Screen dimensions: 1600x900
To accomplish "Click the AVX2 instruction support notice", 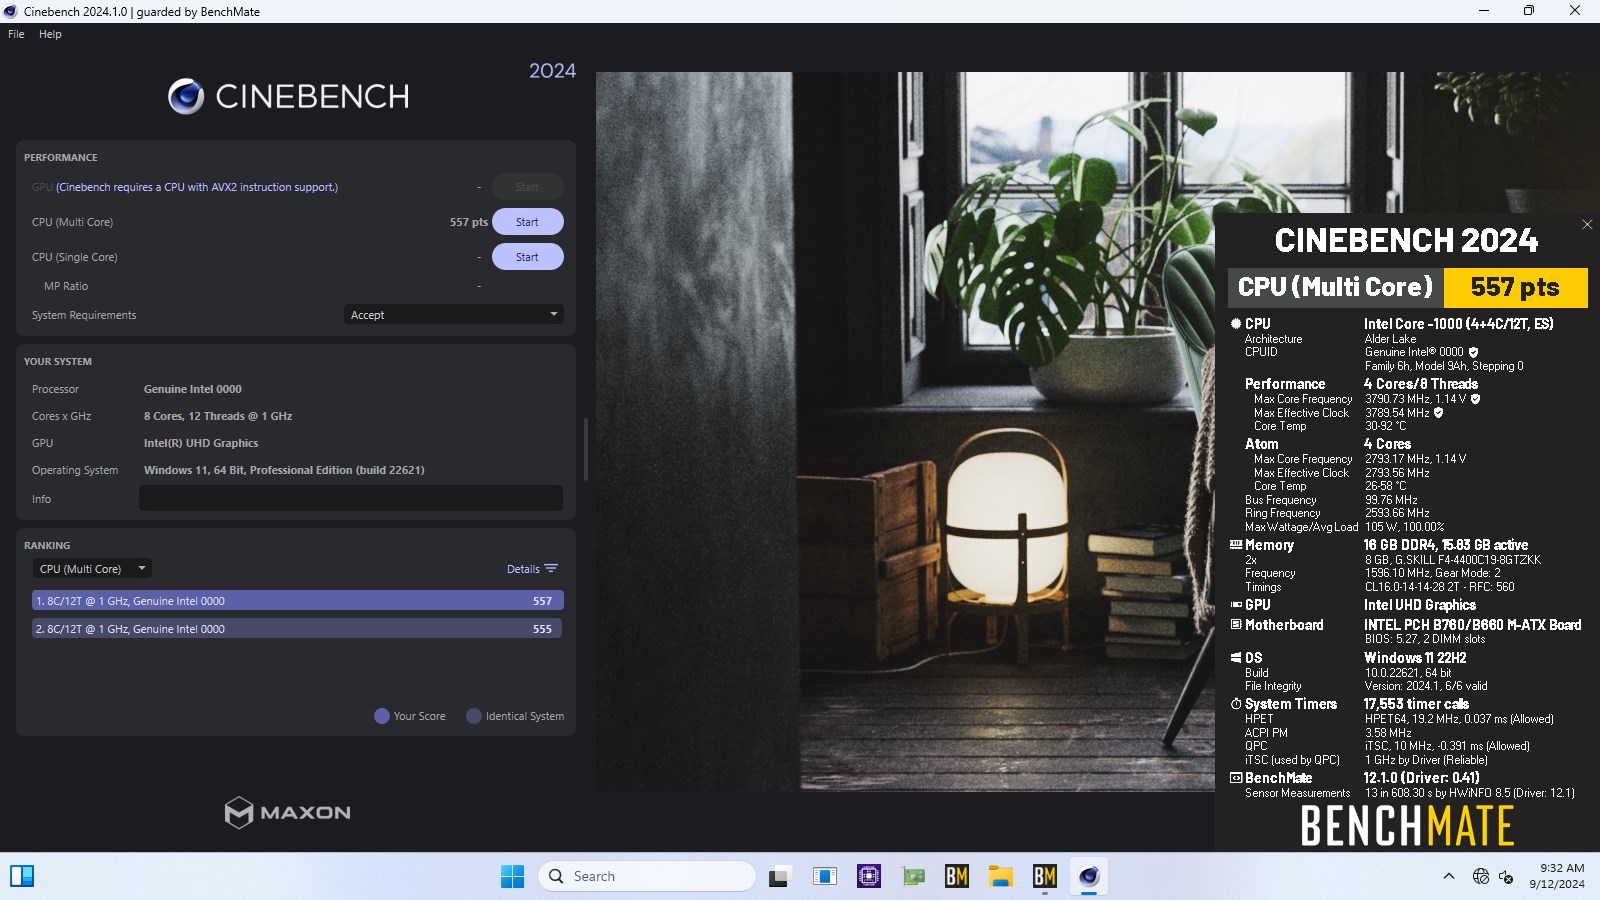I will tap(197, 187).
